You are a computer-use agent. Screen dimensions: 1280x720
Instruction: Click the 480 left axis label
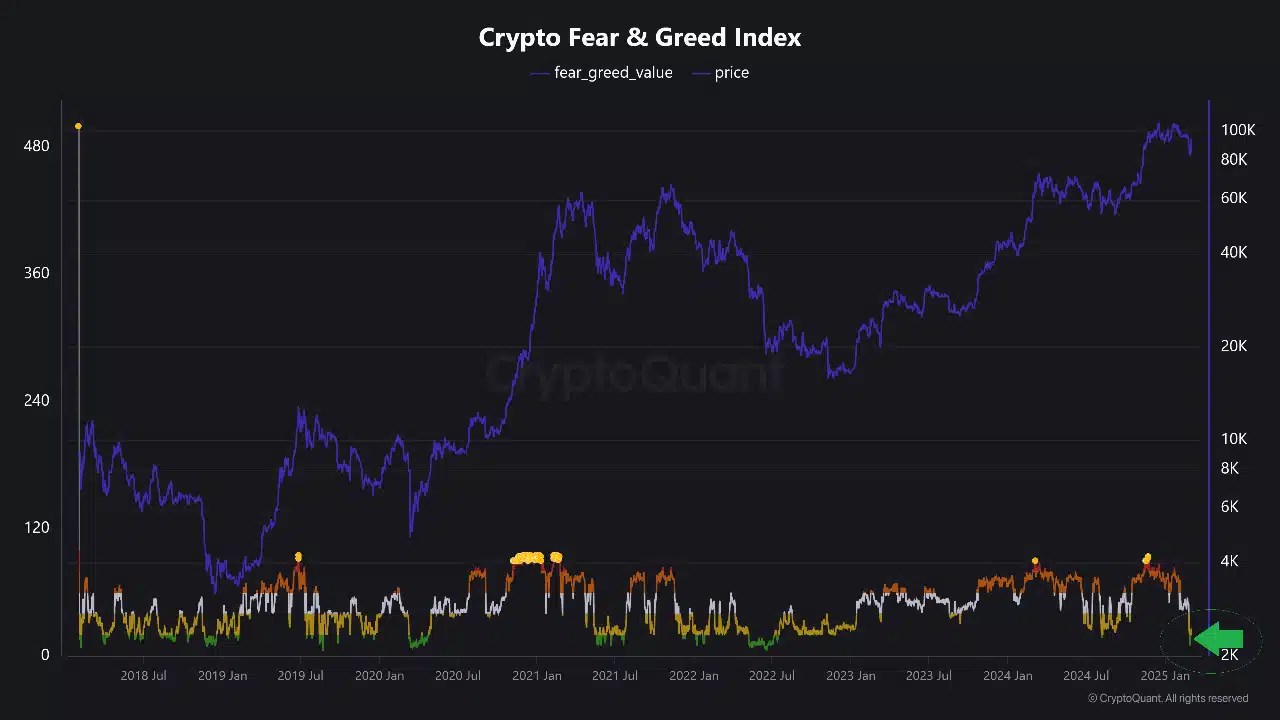37,146
